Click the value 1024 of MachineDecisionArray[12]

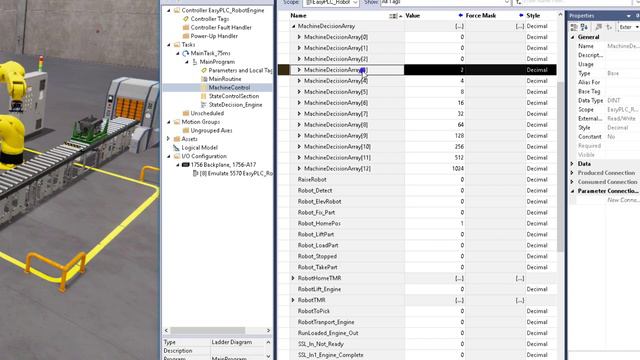pyautogui.click(x=458, y=168)
